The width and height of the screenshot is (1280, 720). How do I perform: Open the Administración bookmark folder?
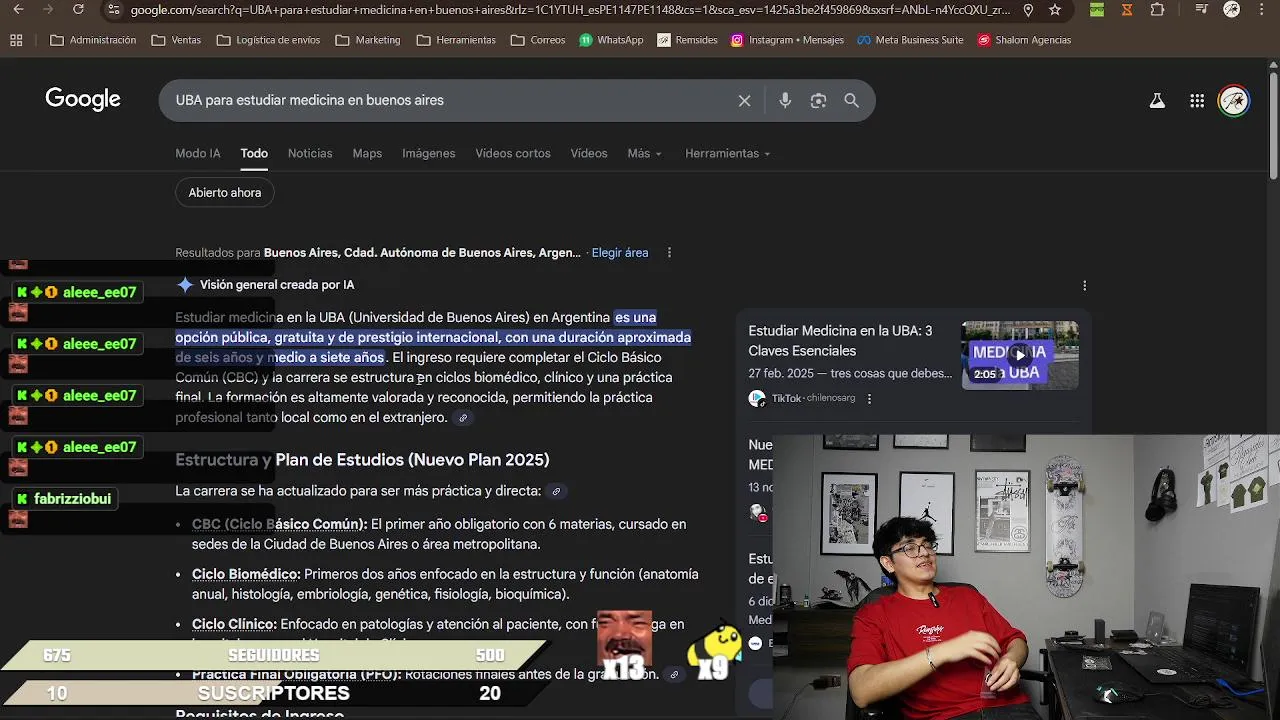(x=93, y=40)
